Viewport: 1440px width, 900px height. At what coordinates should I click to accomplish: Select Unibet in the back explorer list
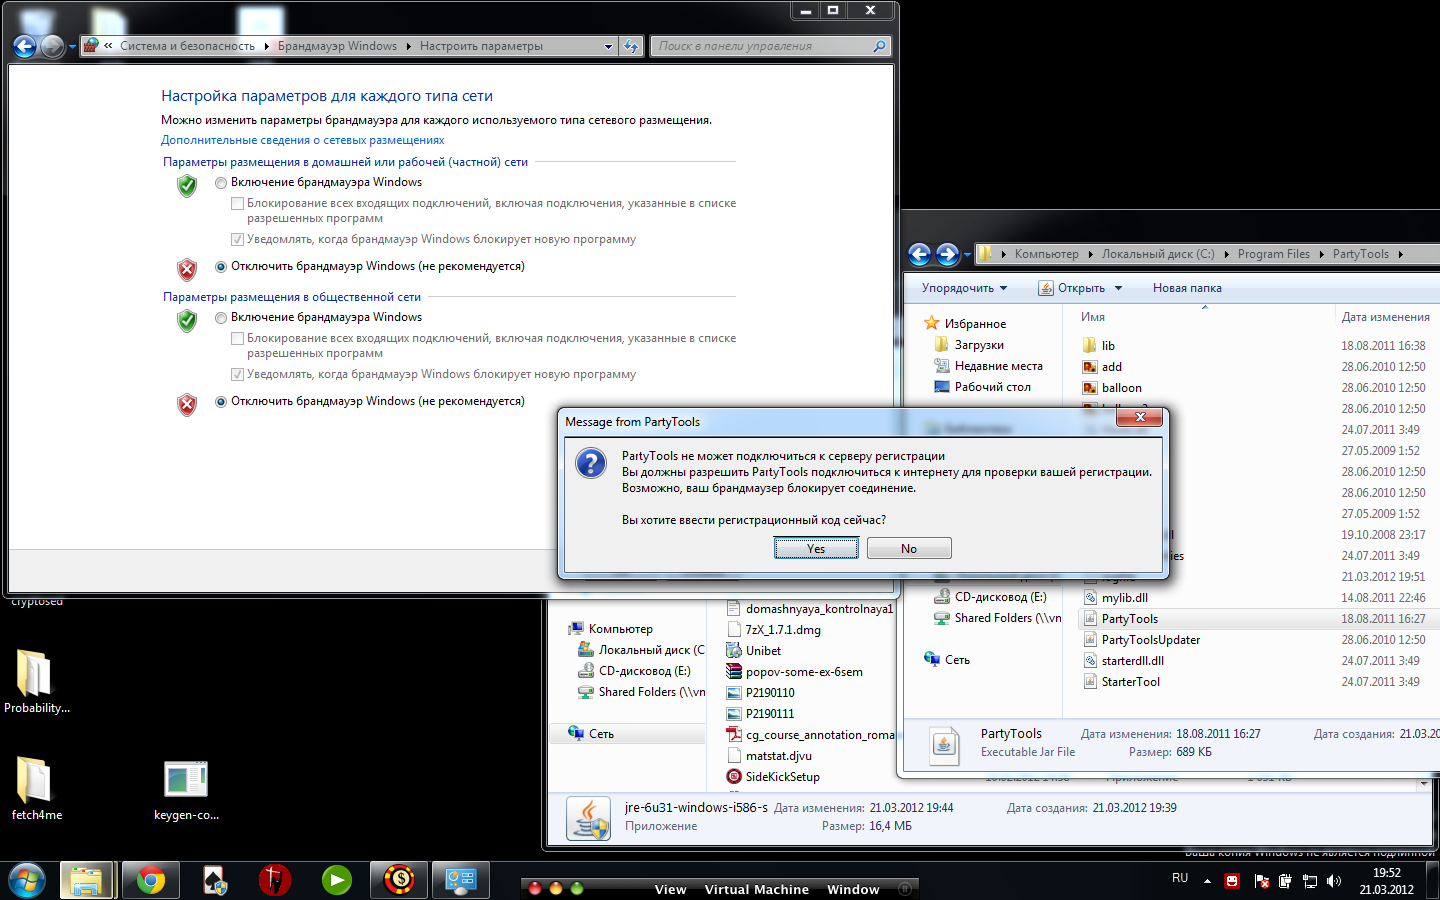click(754, 651)
